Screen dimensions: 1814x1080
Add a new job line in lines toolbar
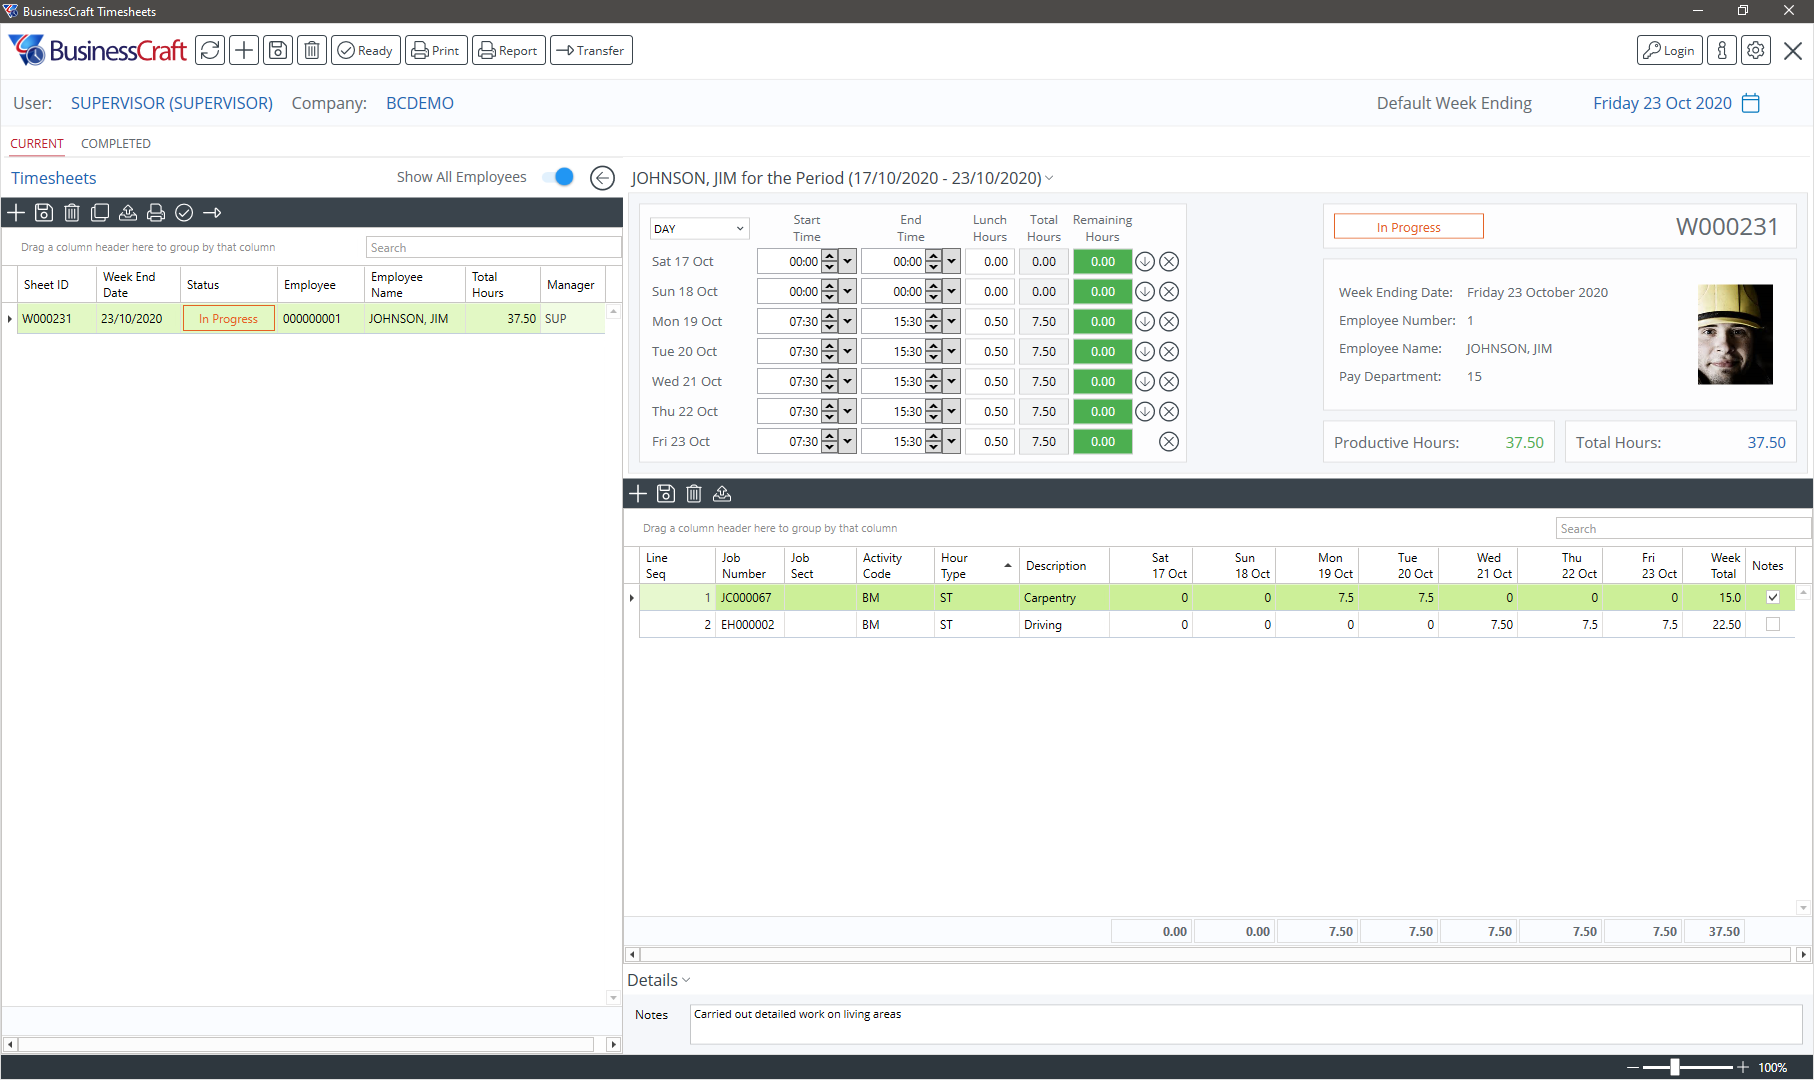point(638,493)
